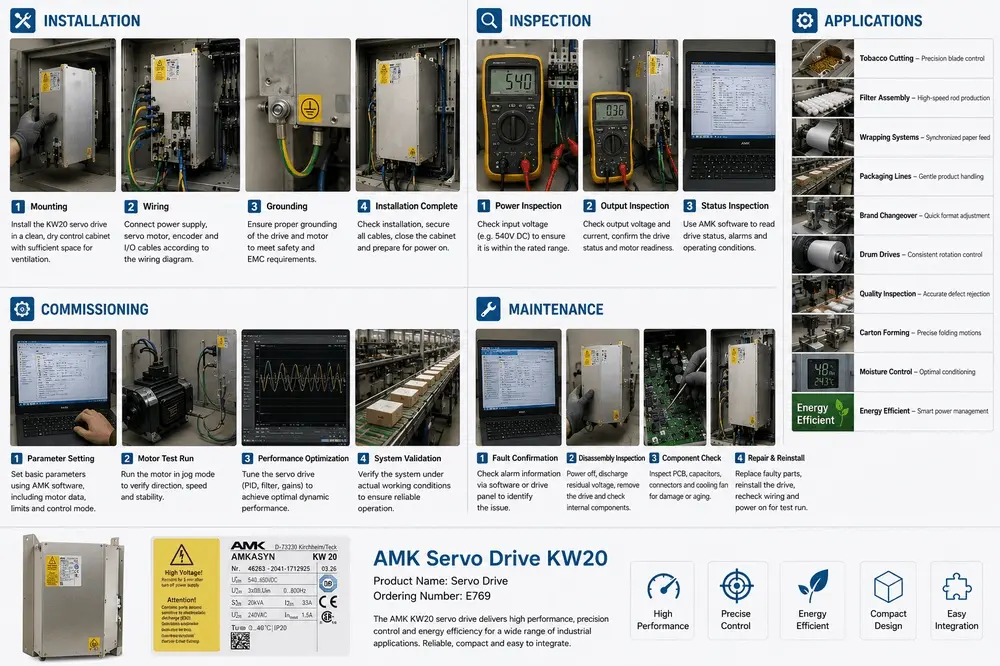Click the Applications gear icon
Image resolution: width=1000 pixels, height=666 pixels.
point(804,20)
